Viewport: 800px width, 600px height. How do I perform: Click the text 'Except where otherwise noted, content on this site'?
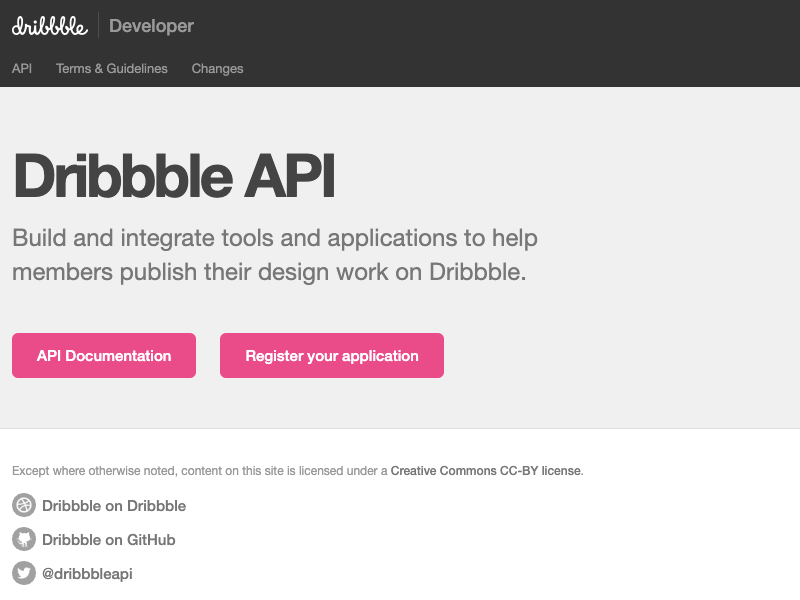[147, 470]
